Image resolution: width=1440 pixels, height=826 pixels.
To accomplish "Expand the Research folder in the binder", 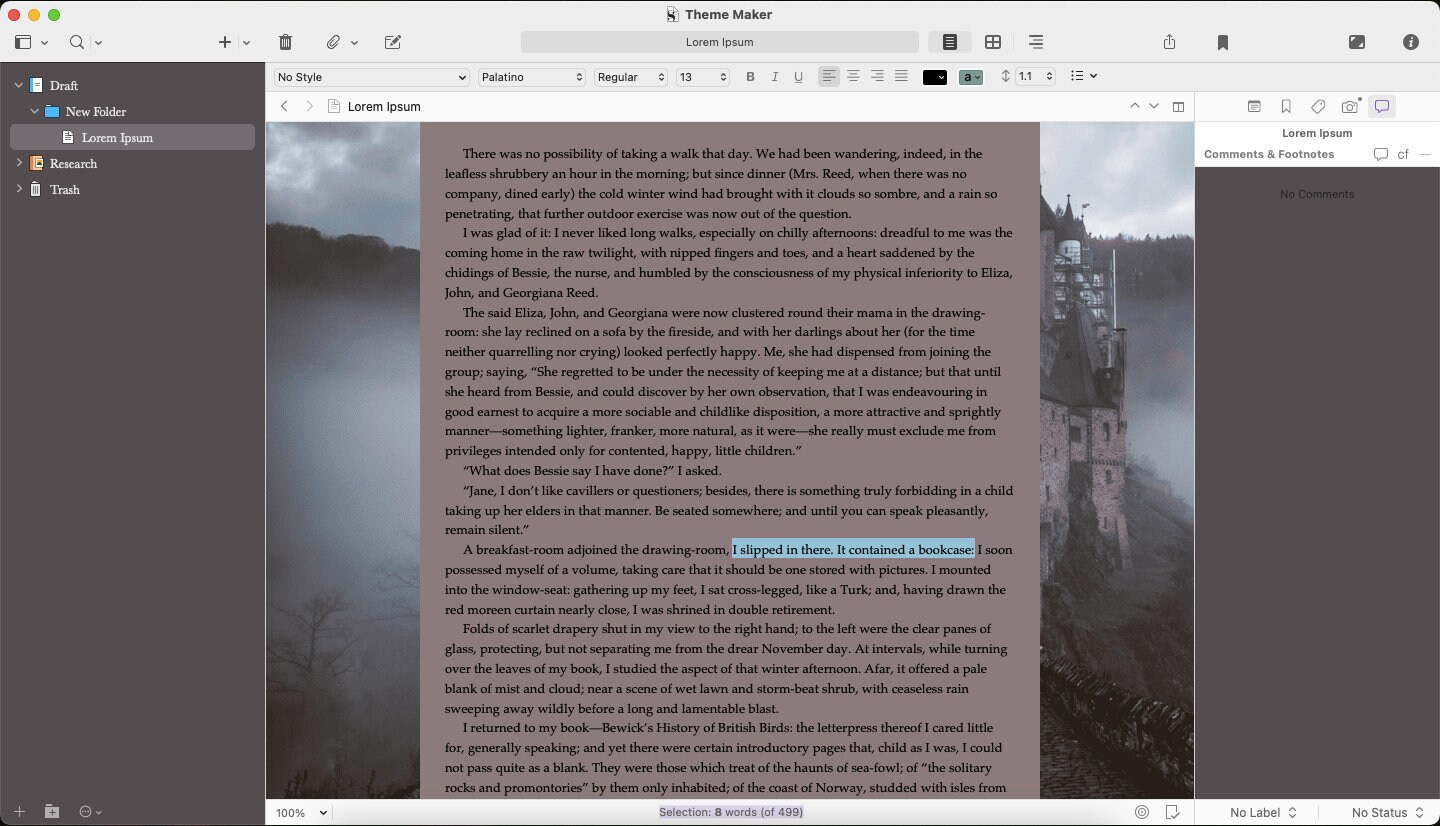I will [18, 163].
